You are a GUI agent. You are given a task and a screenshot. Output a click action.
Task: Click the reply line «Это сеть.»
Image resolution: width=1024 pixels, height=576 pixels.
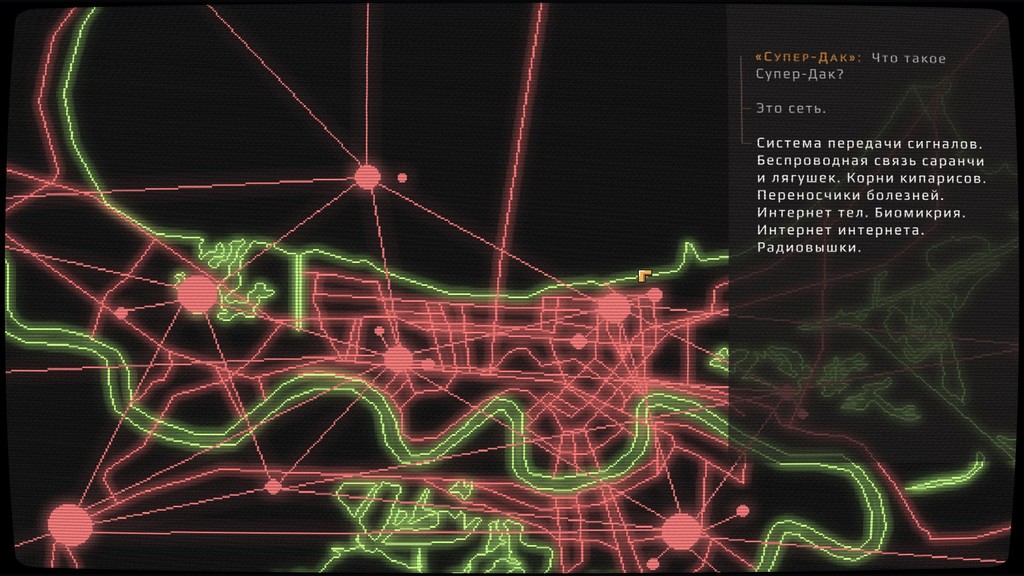791,108
